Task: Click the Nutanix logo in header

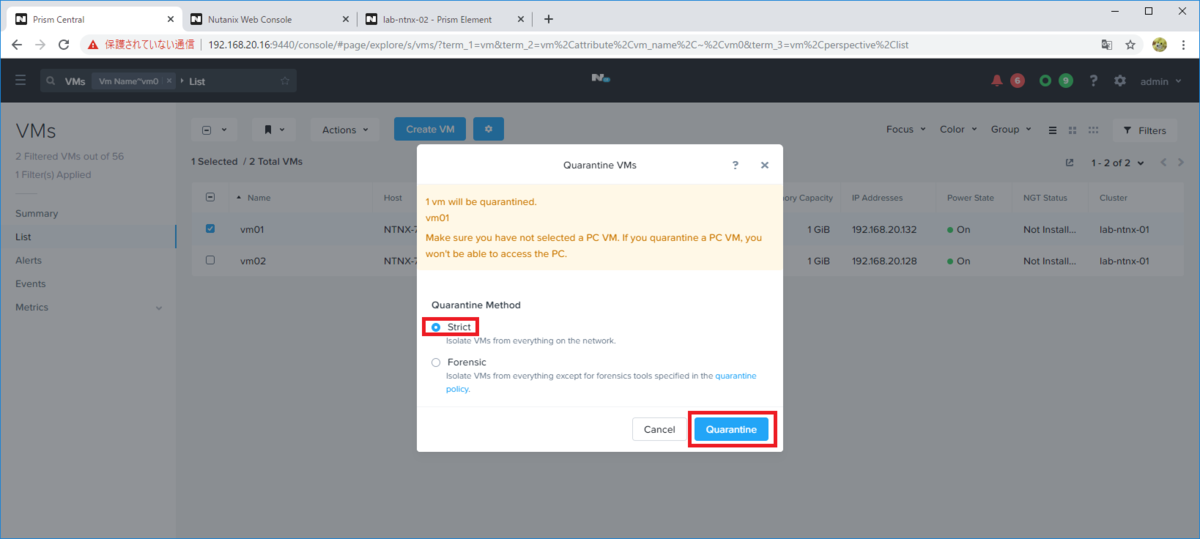Action: tap(600, 79)
